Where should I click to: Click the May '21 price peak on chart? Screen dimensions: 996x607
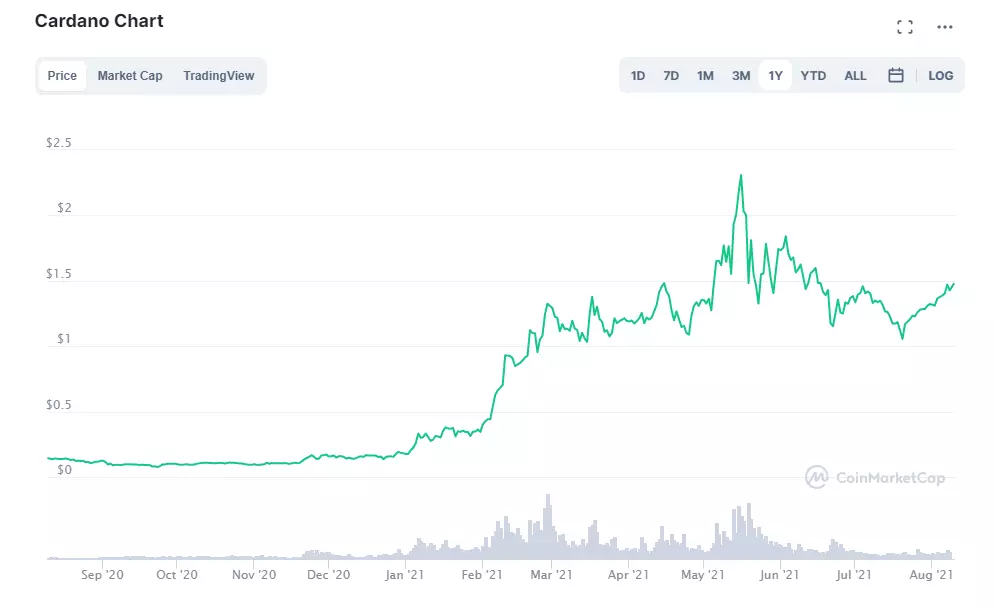[739, 175]
